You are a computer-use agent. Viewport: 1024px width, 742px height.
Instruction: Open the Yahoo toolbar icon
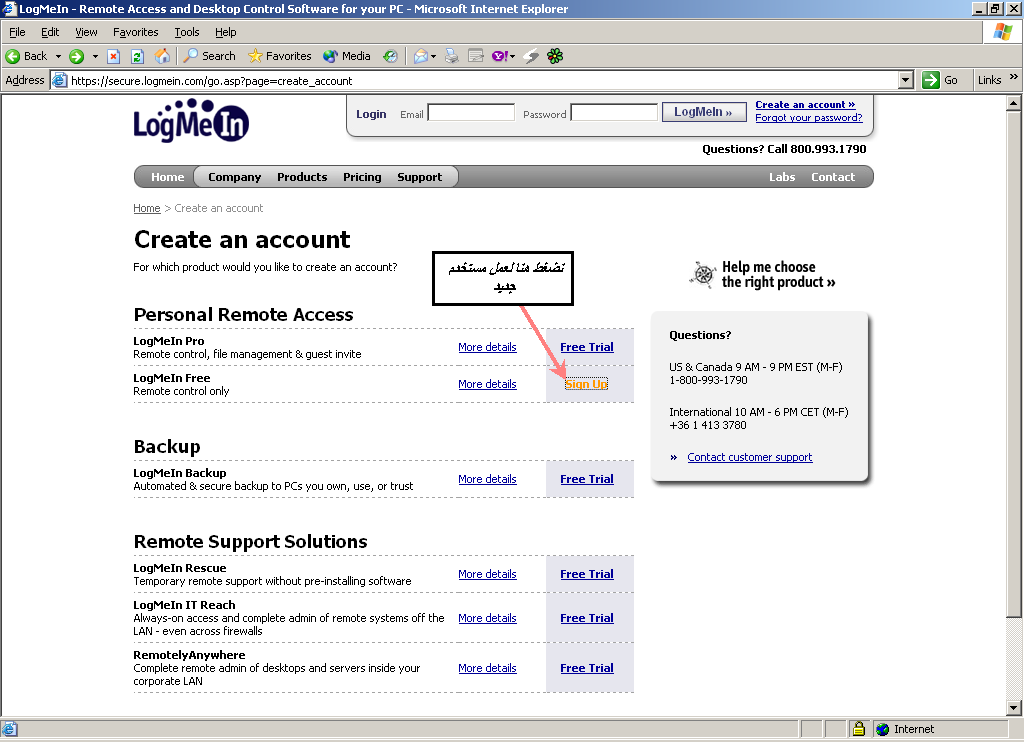pyautogui.click(x=500, y=56)
